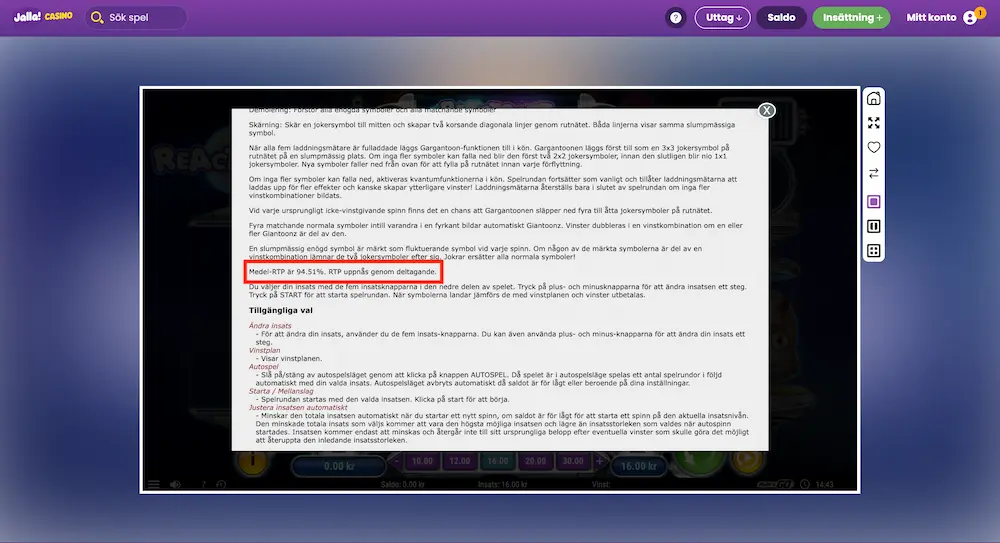This screenshot has width=1000, height=543.
Task: Click Saldo: 0.00 kr in footer
Action: pos(402,485)
